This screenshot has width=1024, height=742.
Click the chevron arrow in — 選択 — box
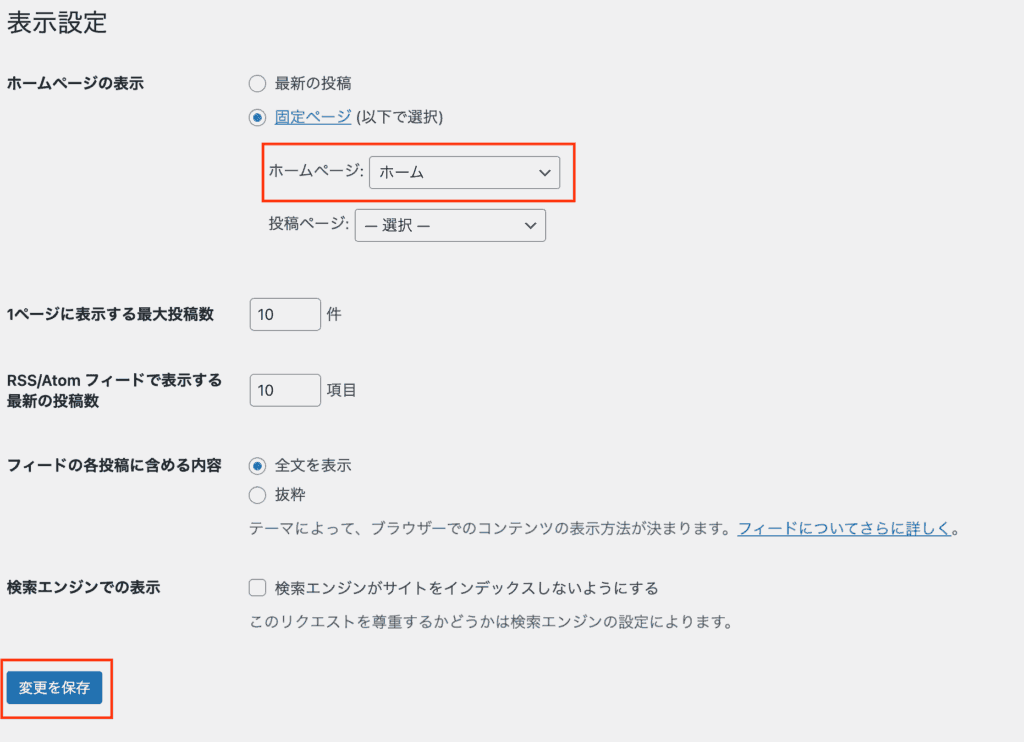(530, 225)
